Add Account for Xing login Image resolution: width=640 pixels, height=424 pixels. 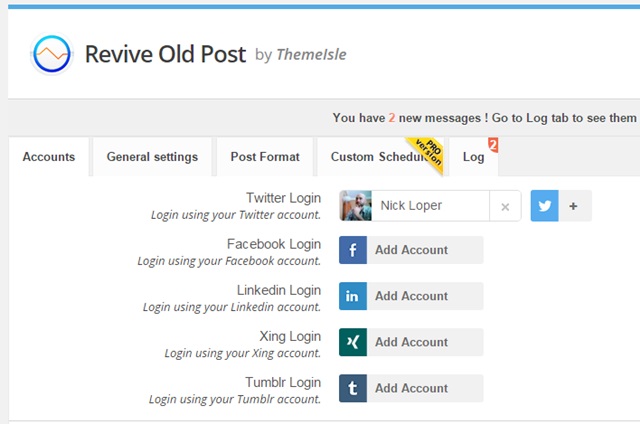[411, 342]
